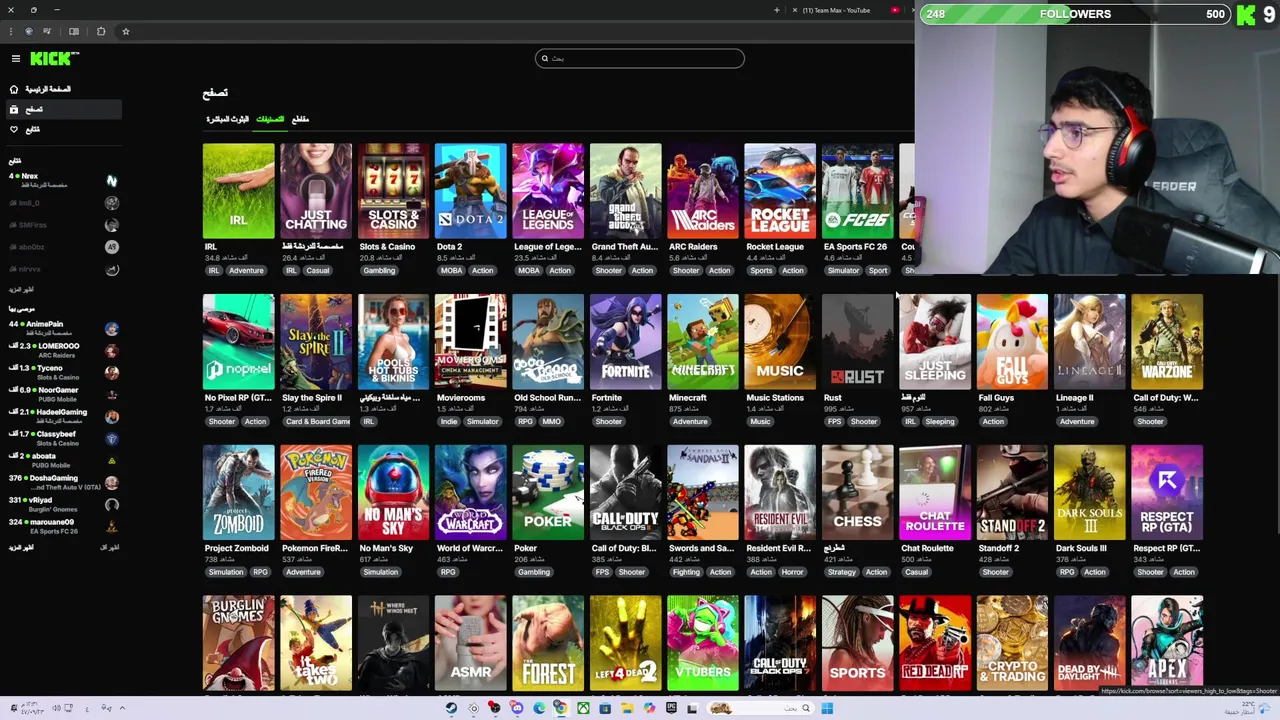Switch to Chrome in the taskbar

click(560, 708)
